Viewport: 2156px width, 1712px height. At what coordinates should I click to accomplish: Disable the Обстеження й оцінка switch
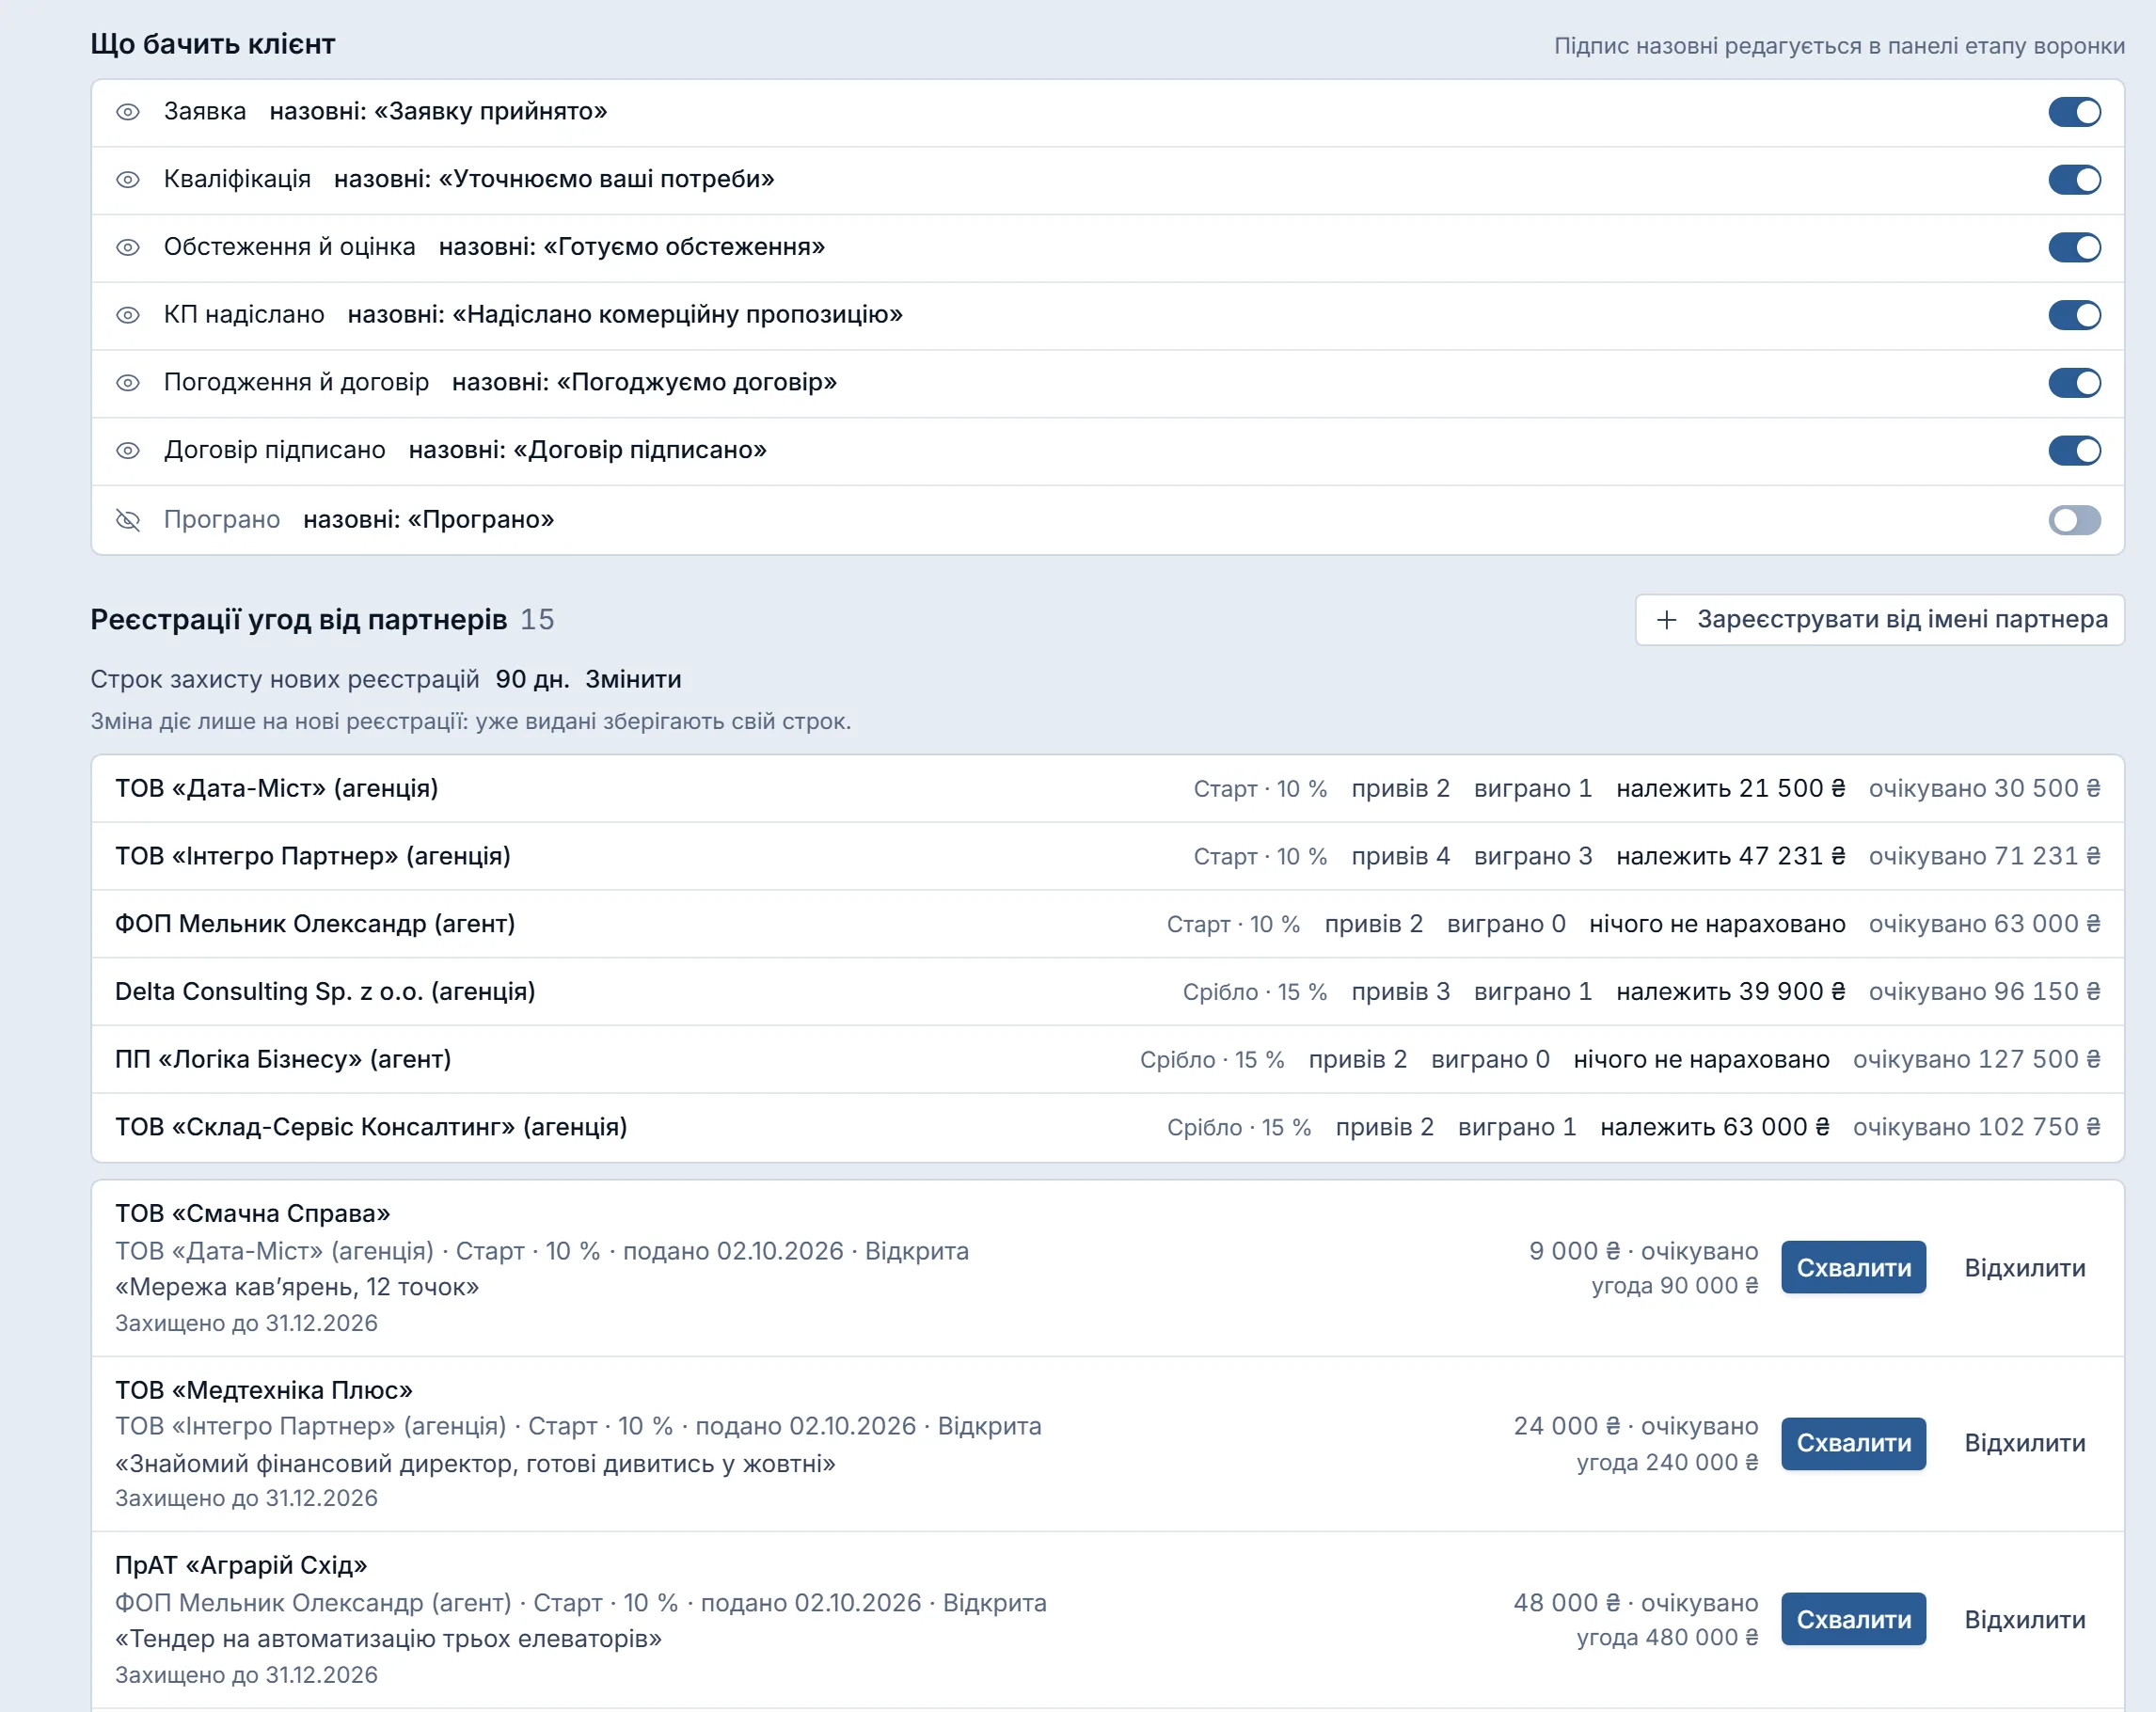pyautogui.click(x=2074, y=247)
